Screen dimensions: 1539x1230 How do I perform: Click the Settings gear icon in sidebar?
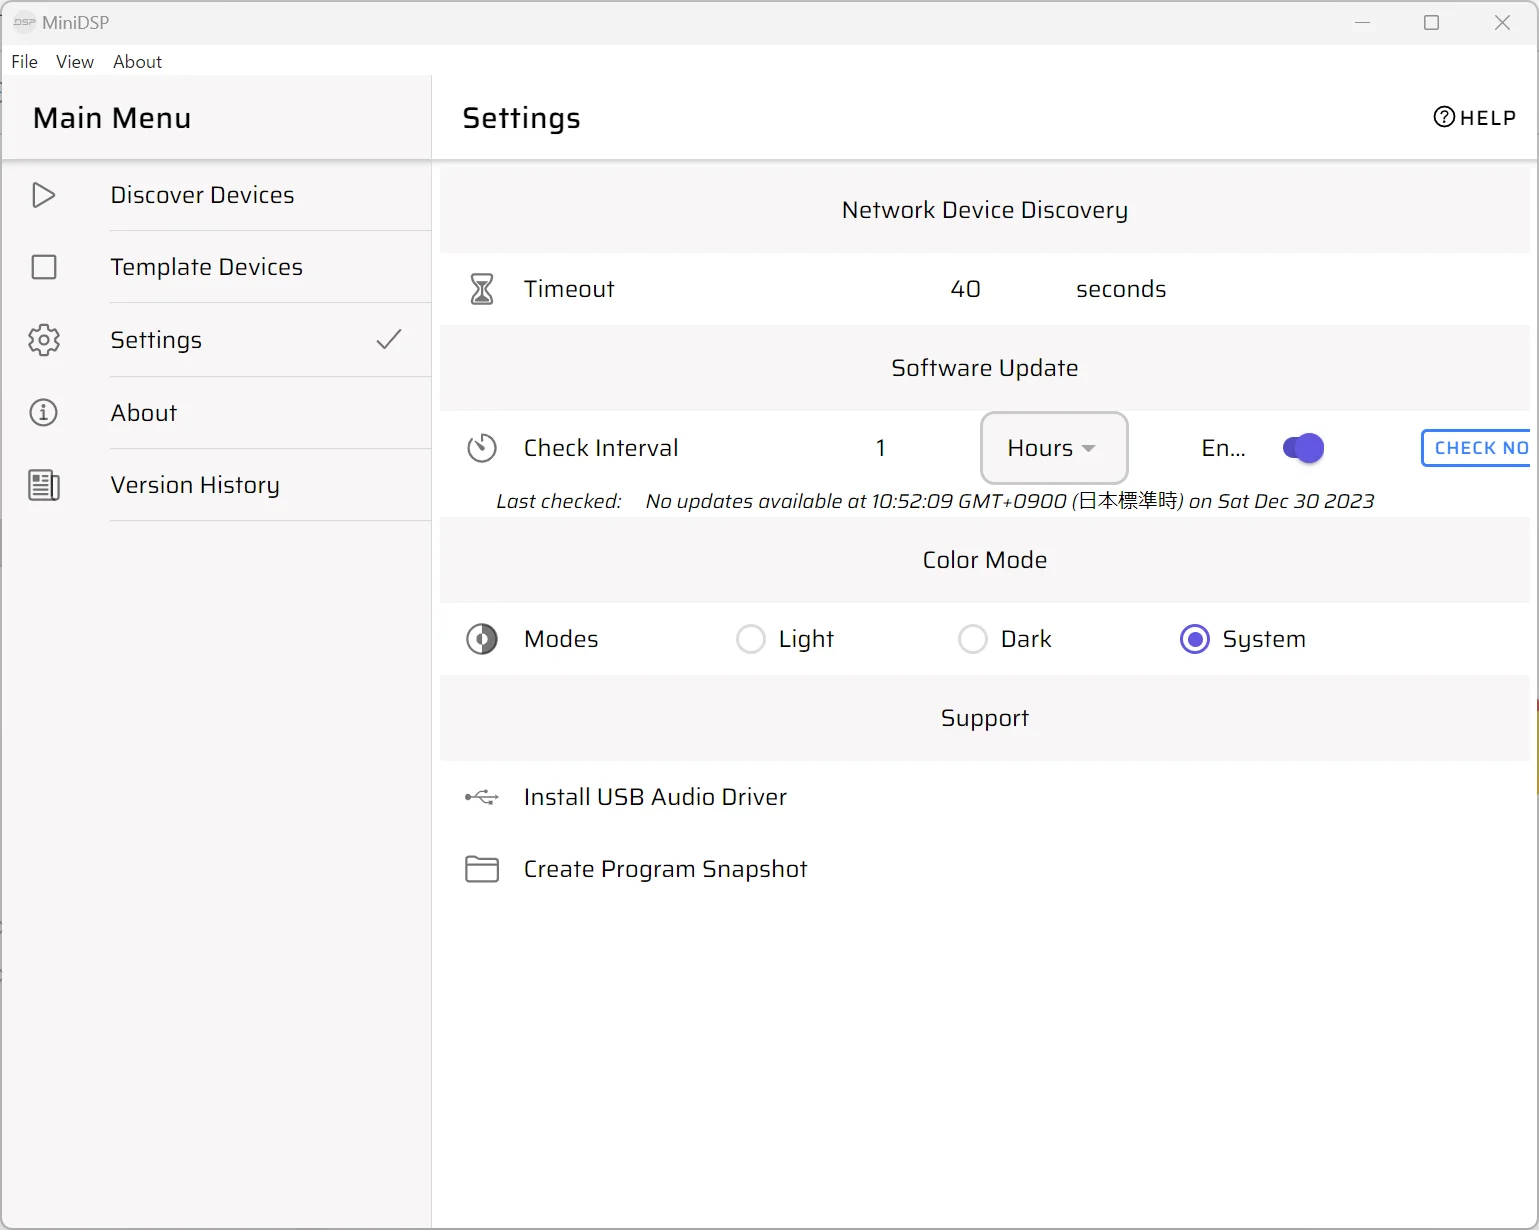click(x=44, y=340)
